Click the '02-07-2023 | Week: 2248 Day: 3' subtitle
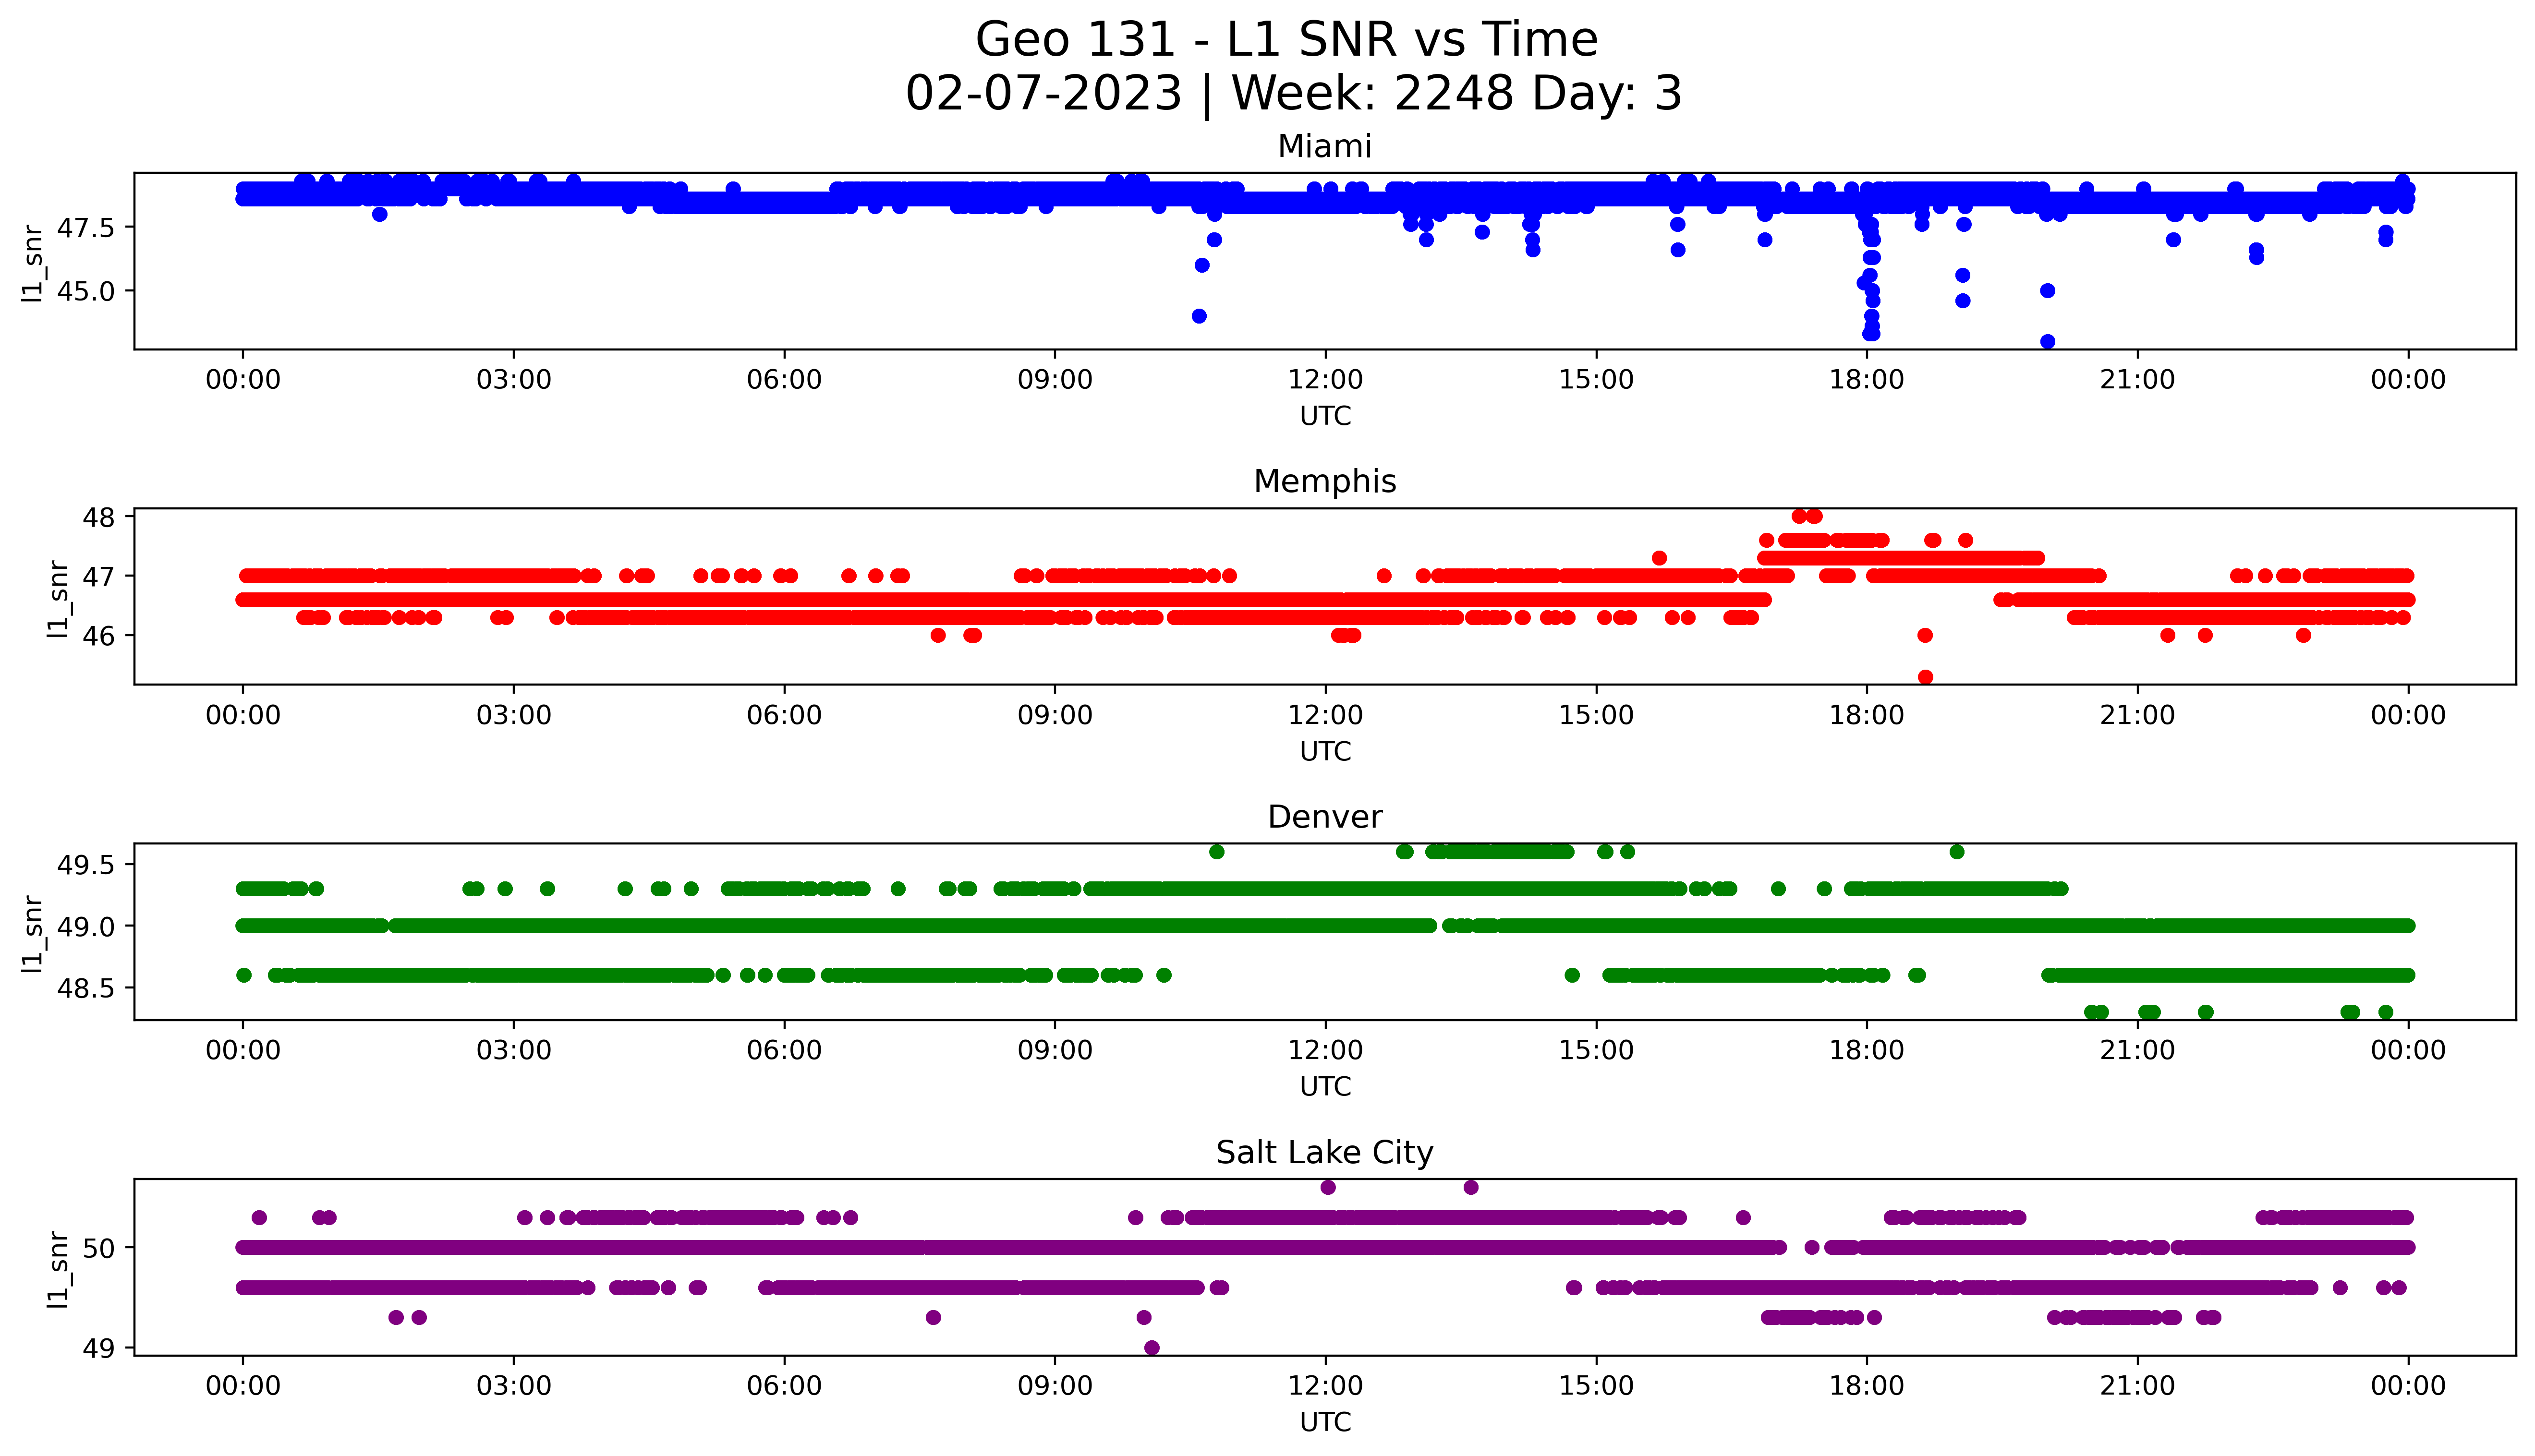 [x=1293, y=94]
